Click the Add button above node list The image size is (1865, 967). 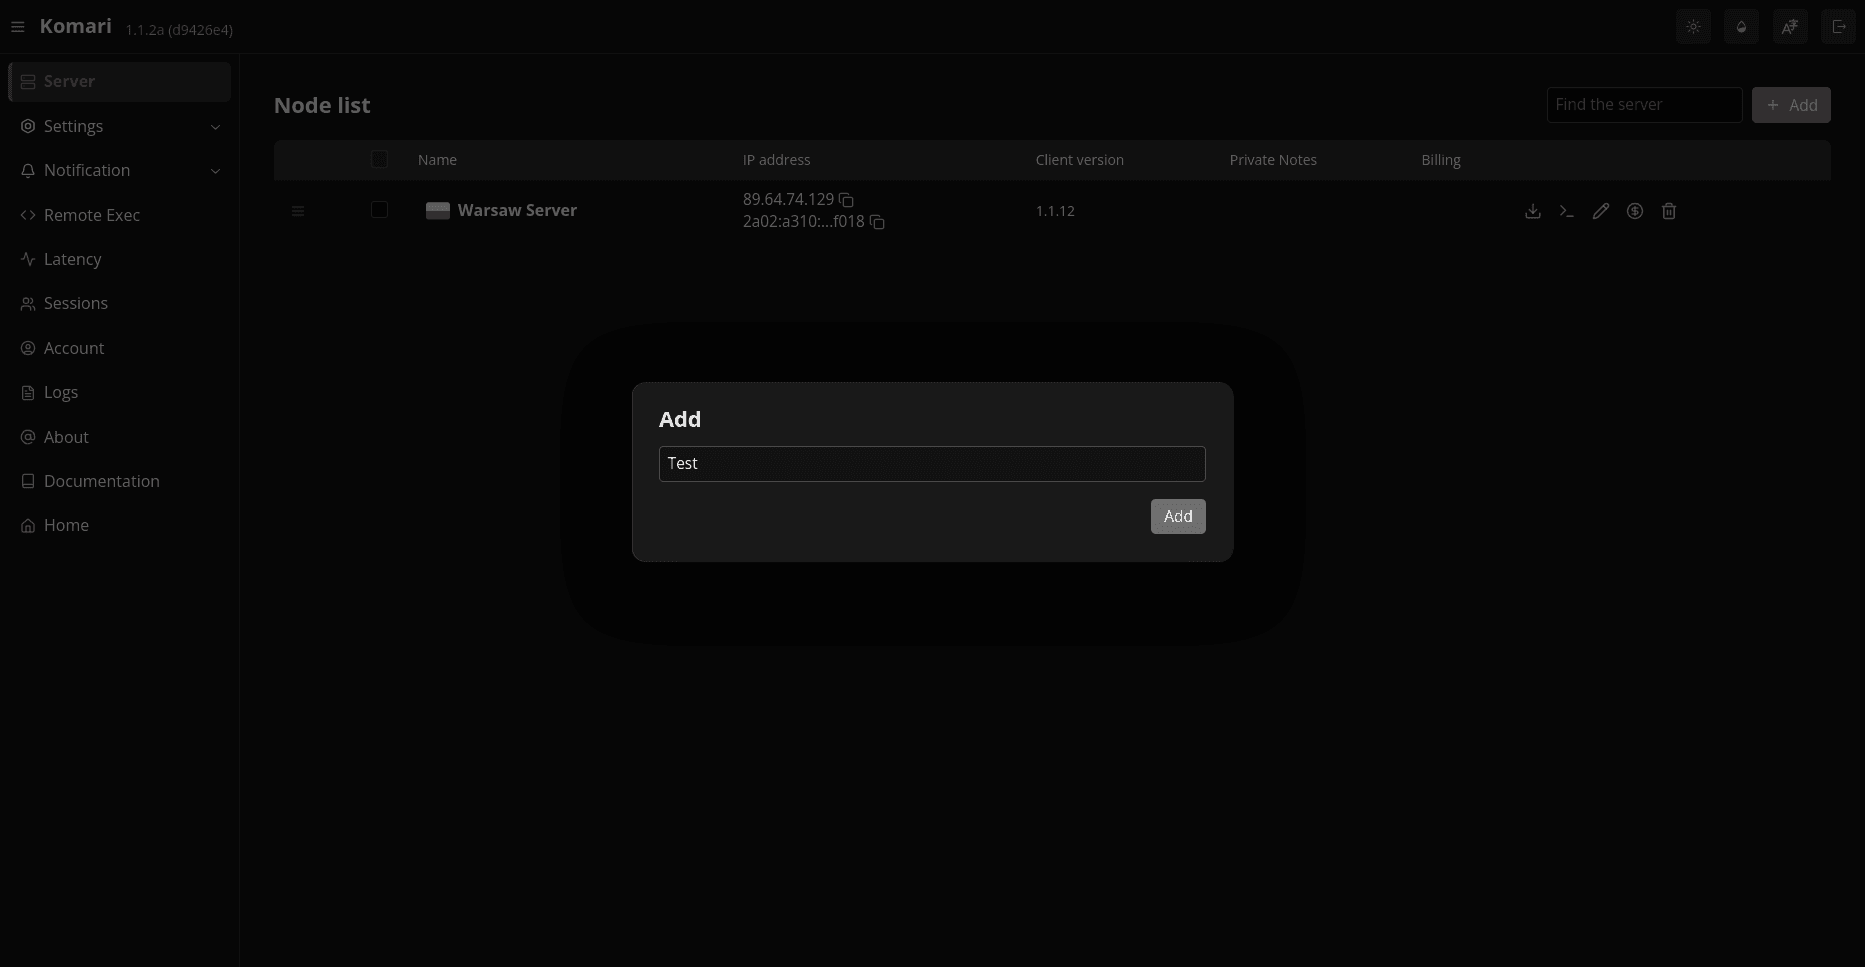click(x=1790, y=105)
